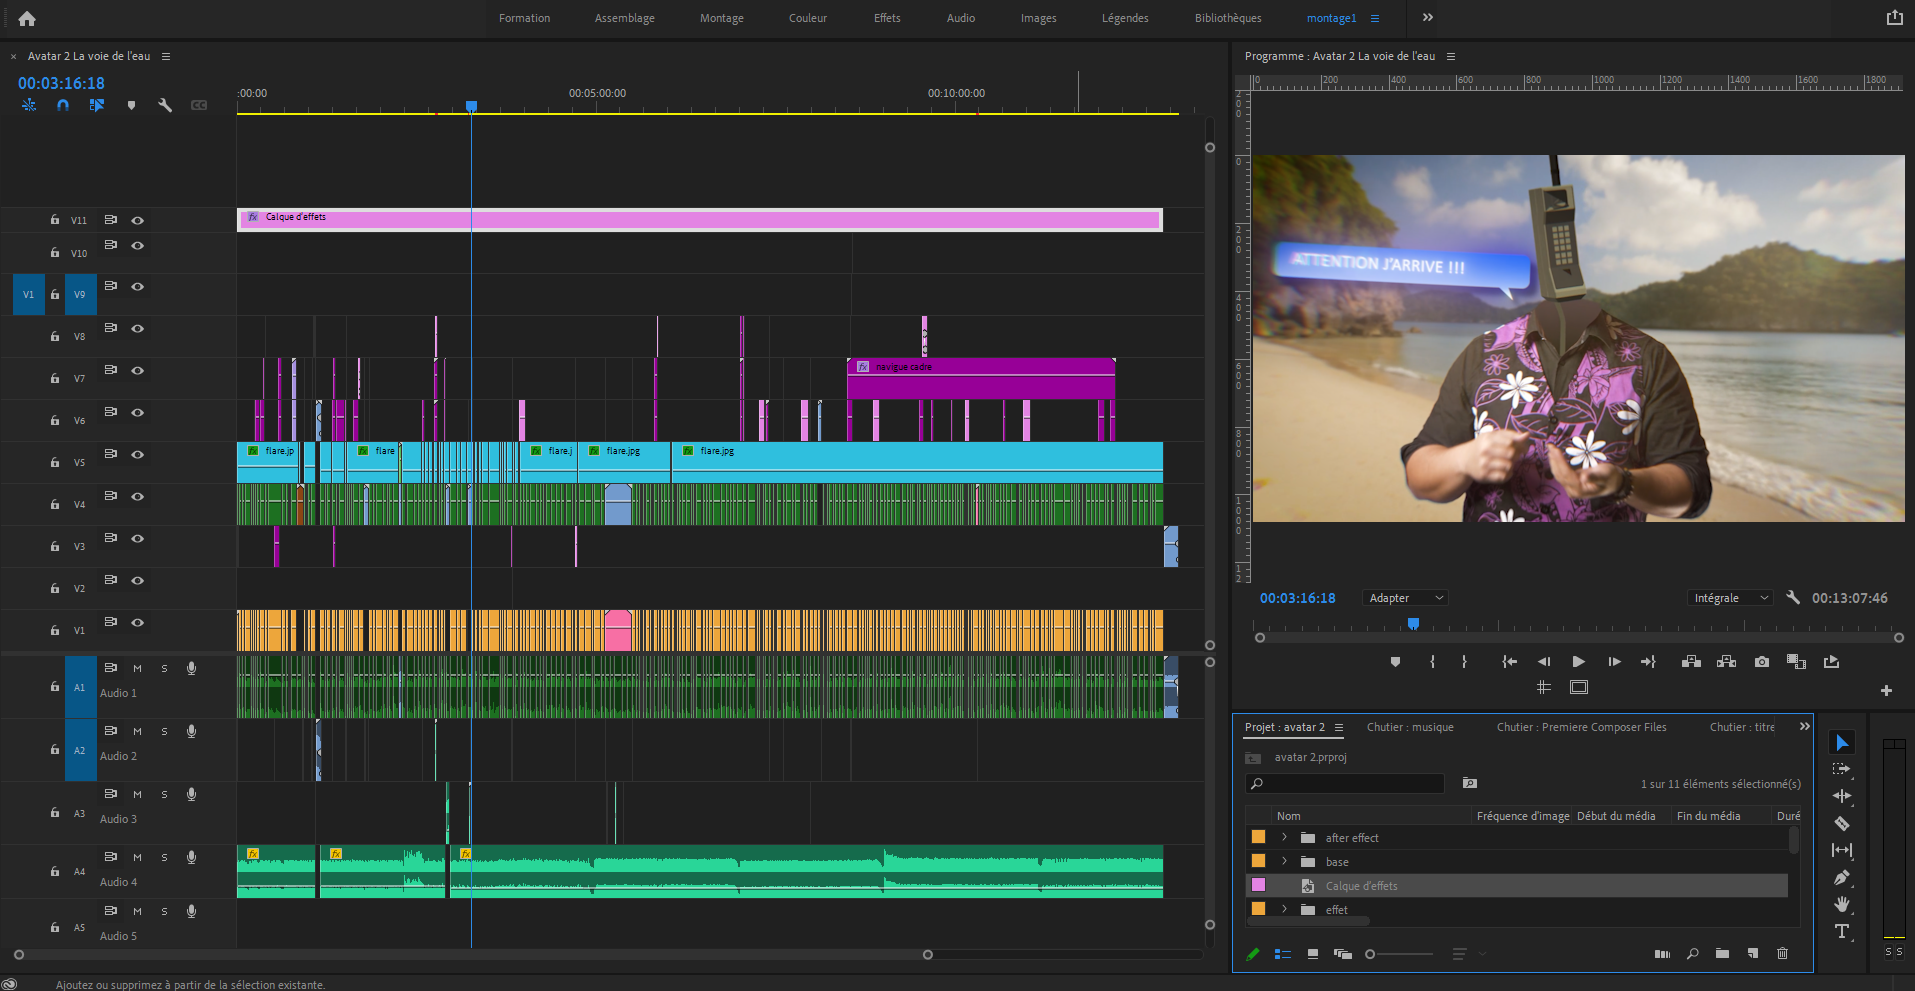The height and width of the screenshot is (991, 1915).
Task: Click the Extract button
Action: [x=1726, y=661]
